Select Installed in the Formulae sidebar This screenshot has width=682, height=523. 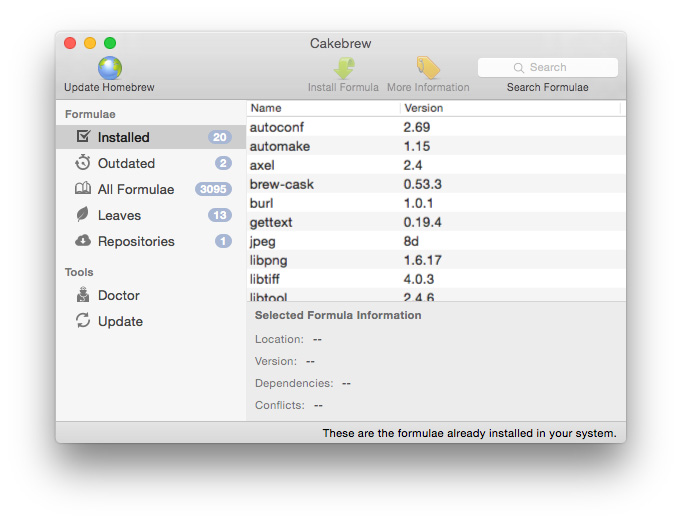click(151, 137)
